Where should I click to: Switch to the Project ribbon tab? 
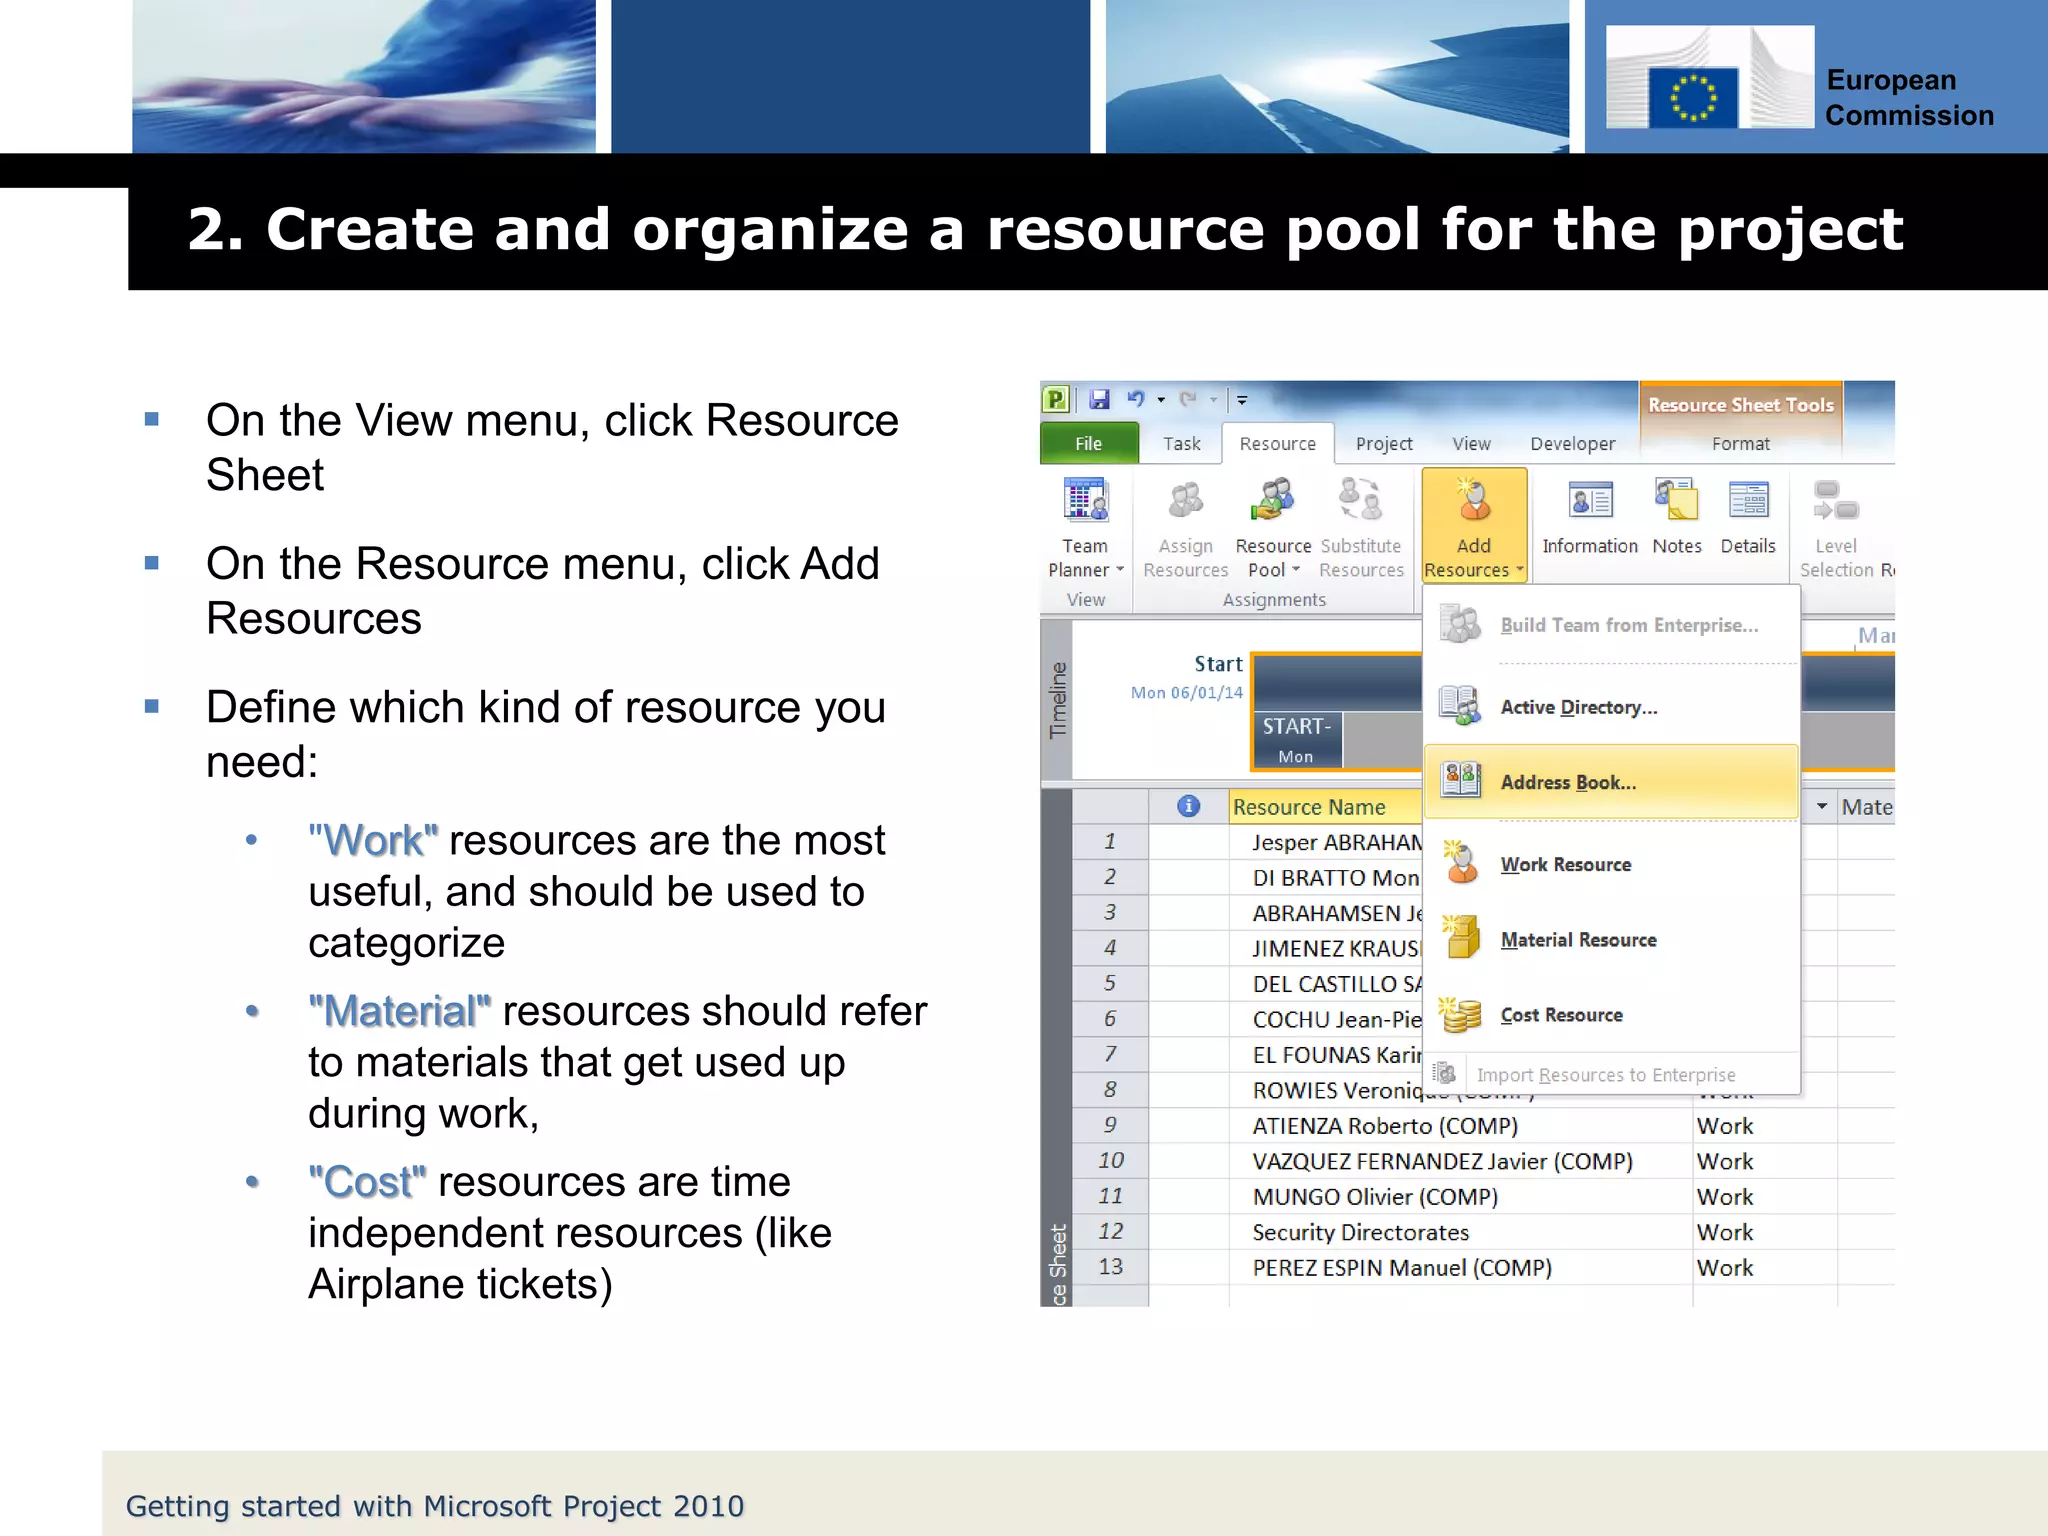1384,443
